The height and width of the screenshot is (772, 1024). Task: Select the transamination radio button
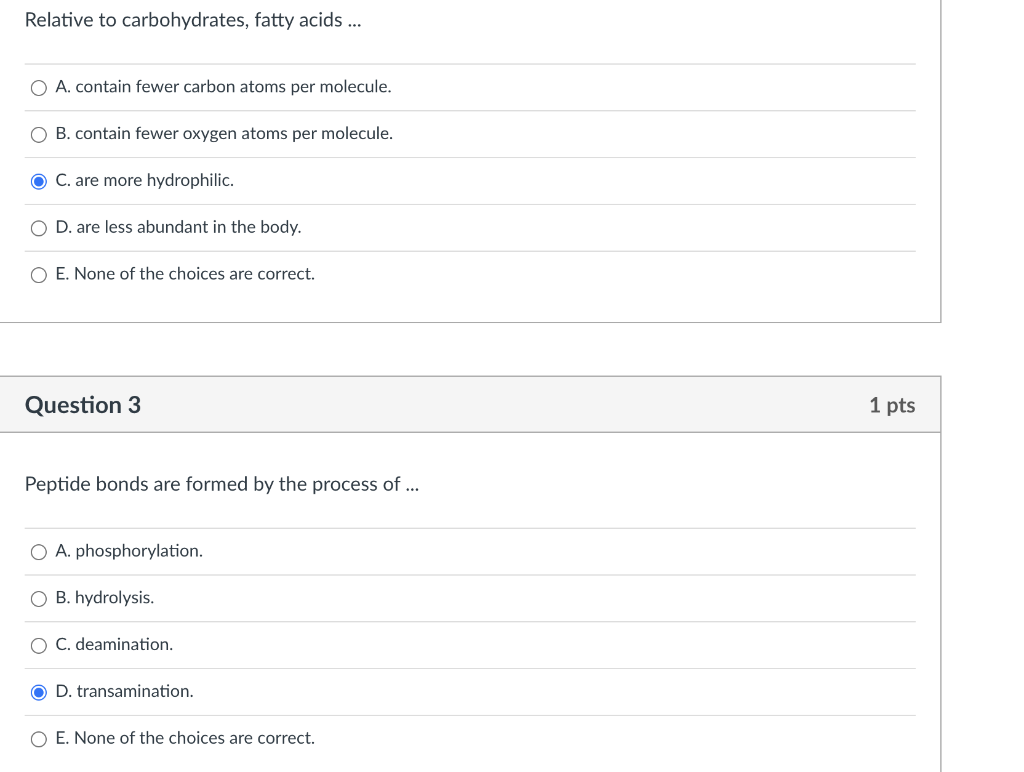38,691
